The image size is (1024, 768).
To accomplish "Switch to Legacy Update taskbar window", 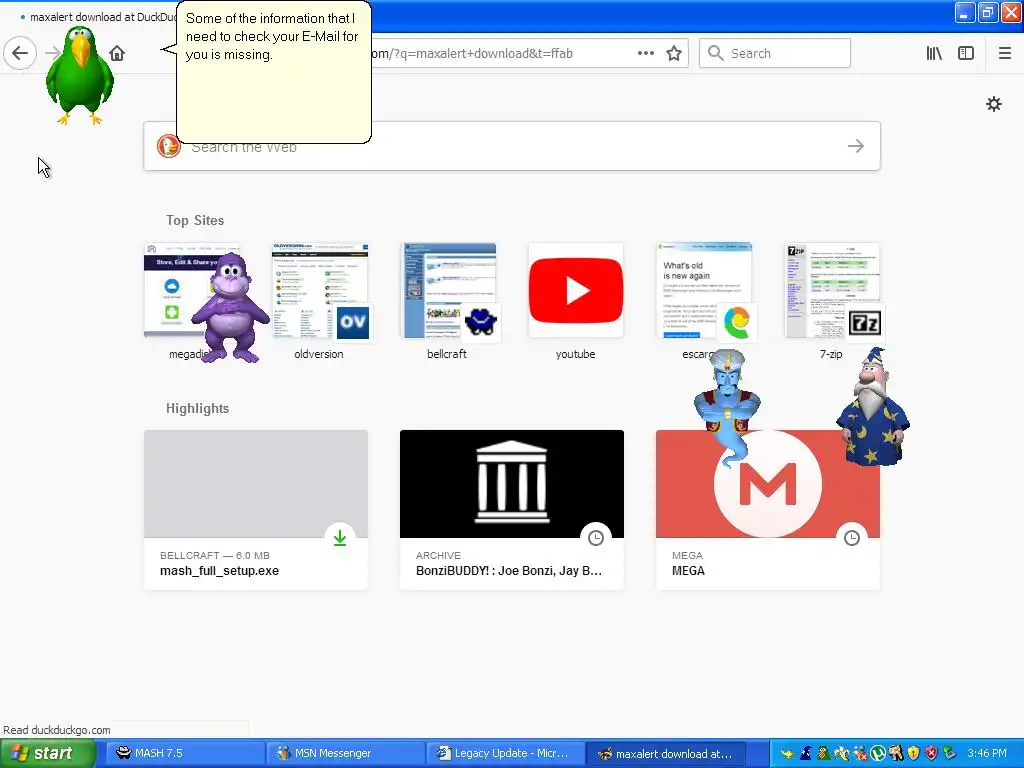I will 504,753.
